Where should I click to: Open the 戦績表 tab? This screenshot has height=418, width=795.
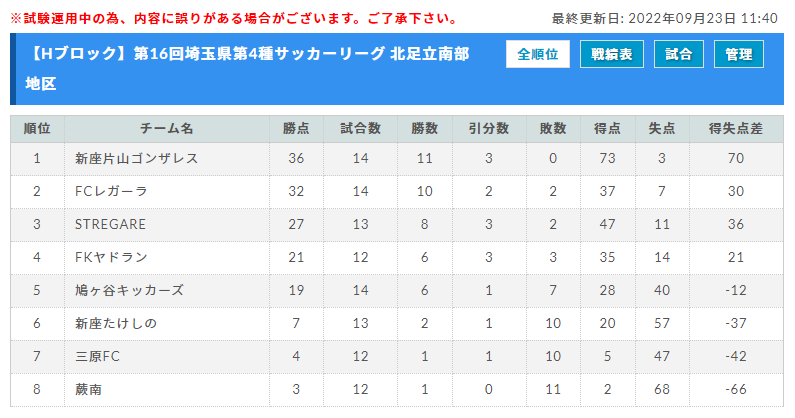(x=611, y=54)
